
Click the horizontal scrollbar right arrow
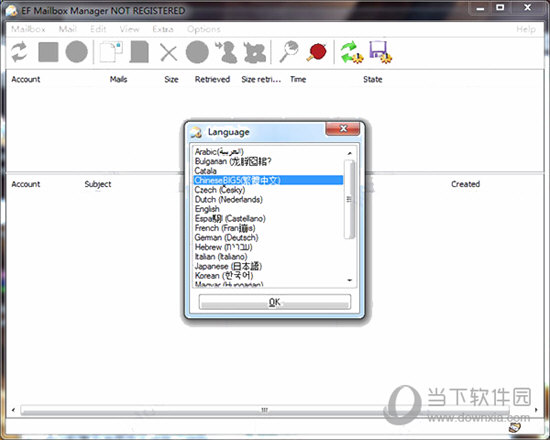point(536,409)
